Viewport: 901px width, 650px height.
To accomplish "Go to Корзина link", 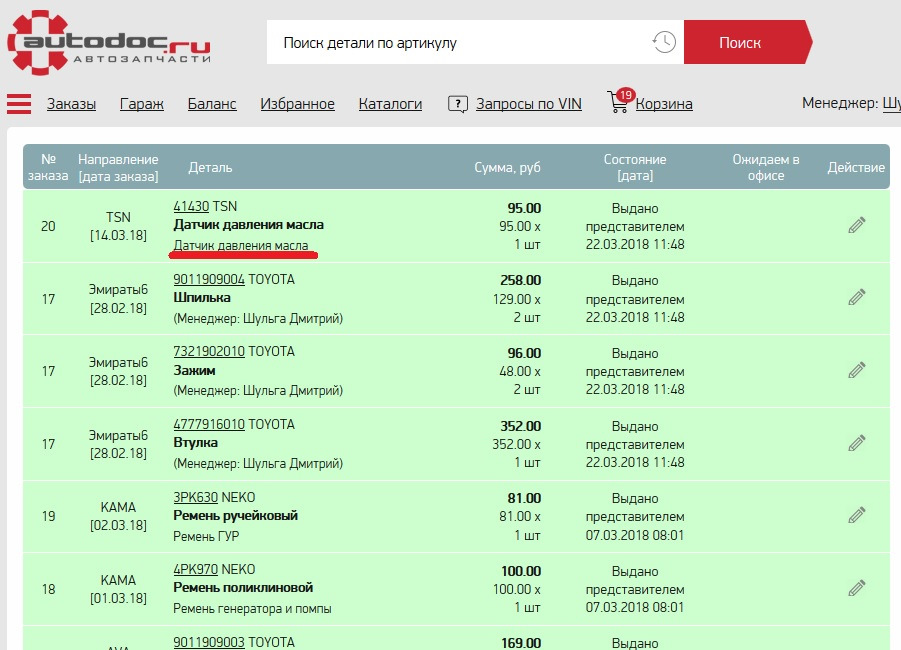I will point(664,104).
